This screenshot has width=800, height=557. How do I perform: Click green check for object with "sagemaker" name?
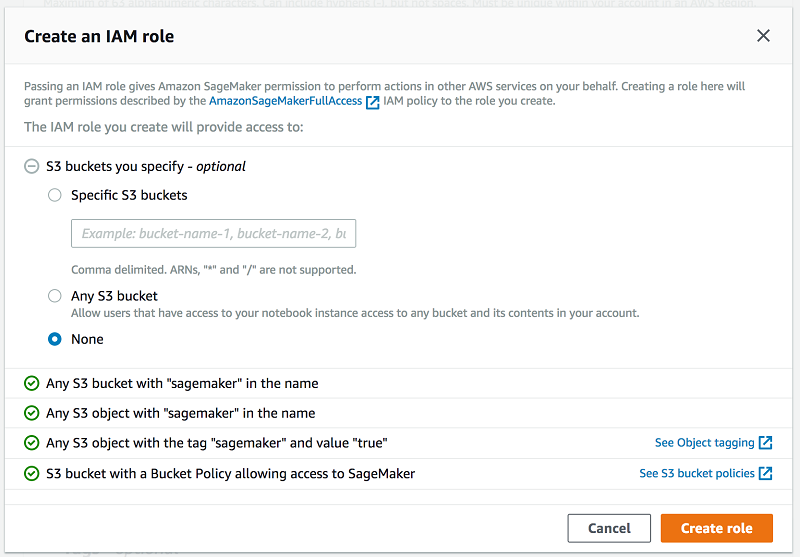click(32, 413)
